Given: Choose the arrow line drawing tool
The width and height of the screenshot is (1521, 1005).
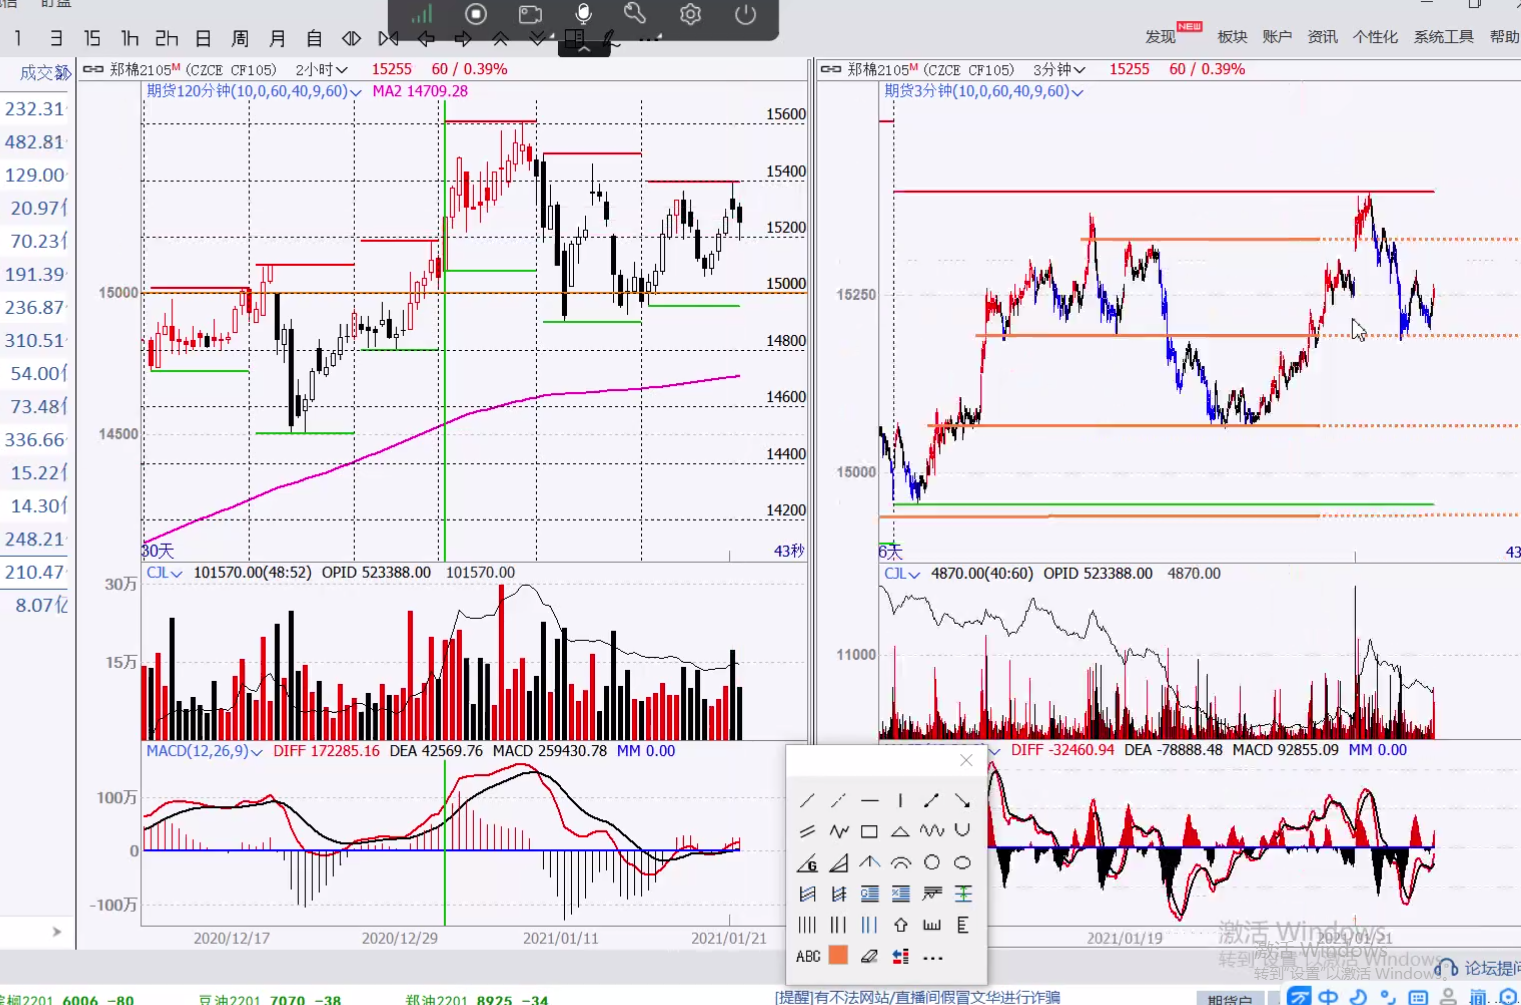Looking at the screenshot, I should point(931,800).
